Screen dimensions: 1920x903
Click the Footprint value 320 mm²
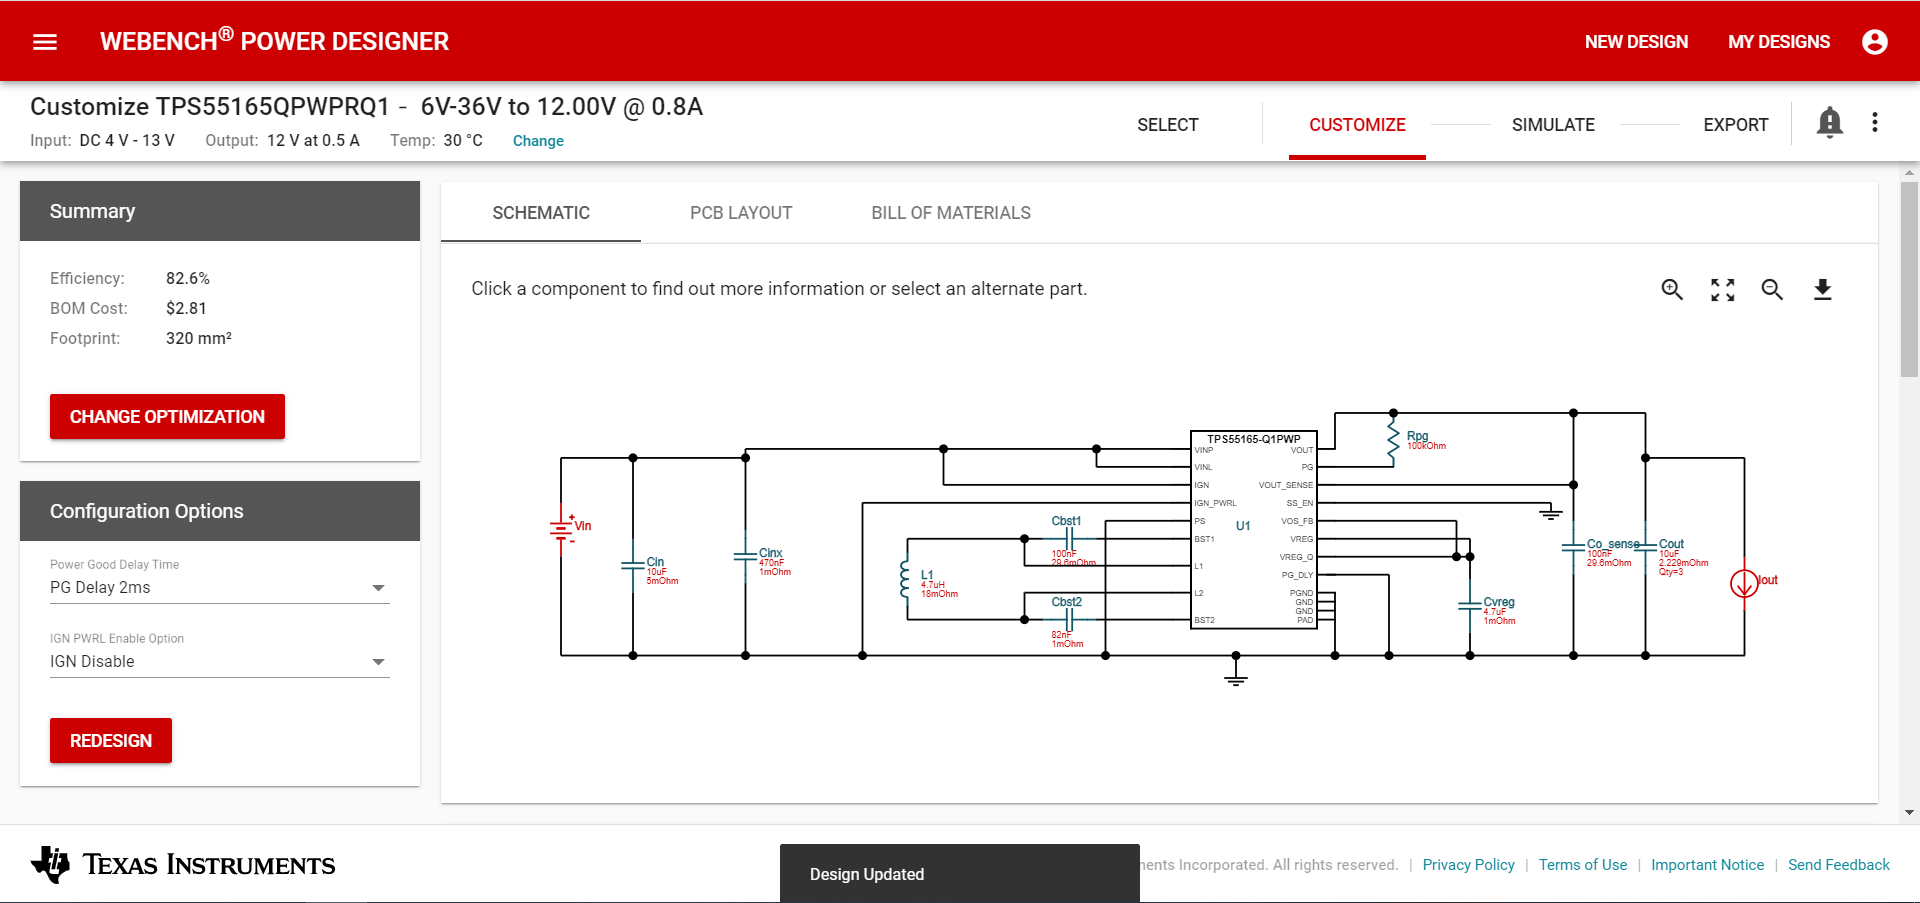(x=199, y=339)
